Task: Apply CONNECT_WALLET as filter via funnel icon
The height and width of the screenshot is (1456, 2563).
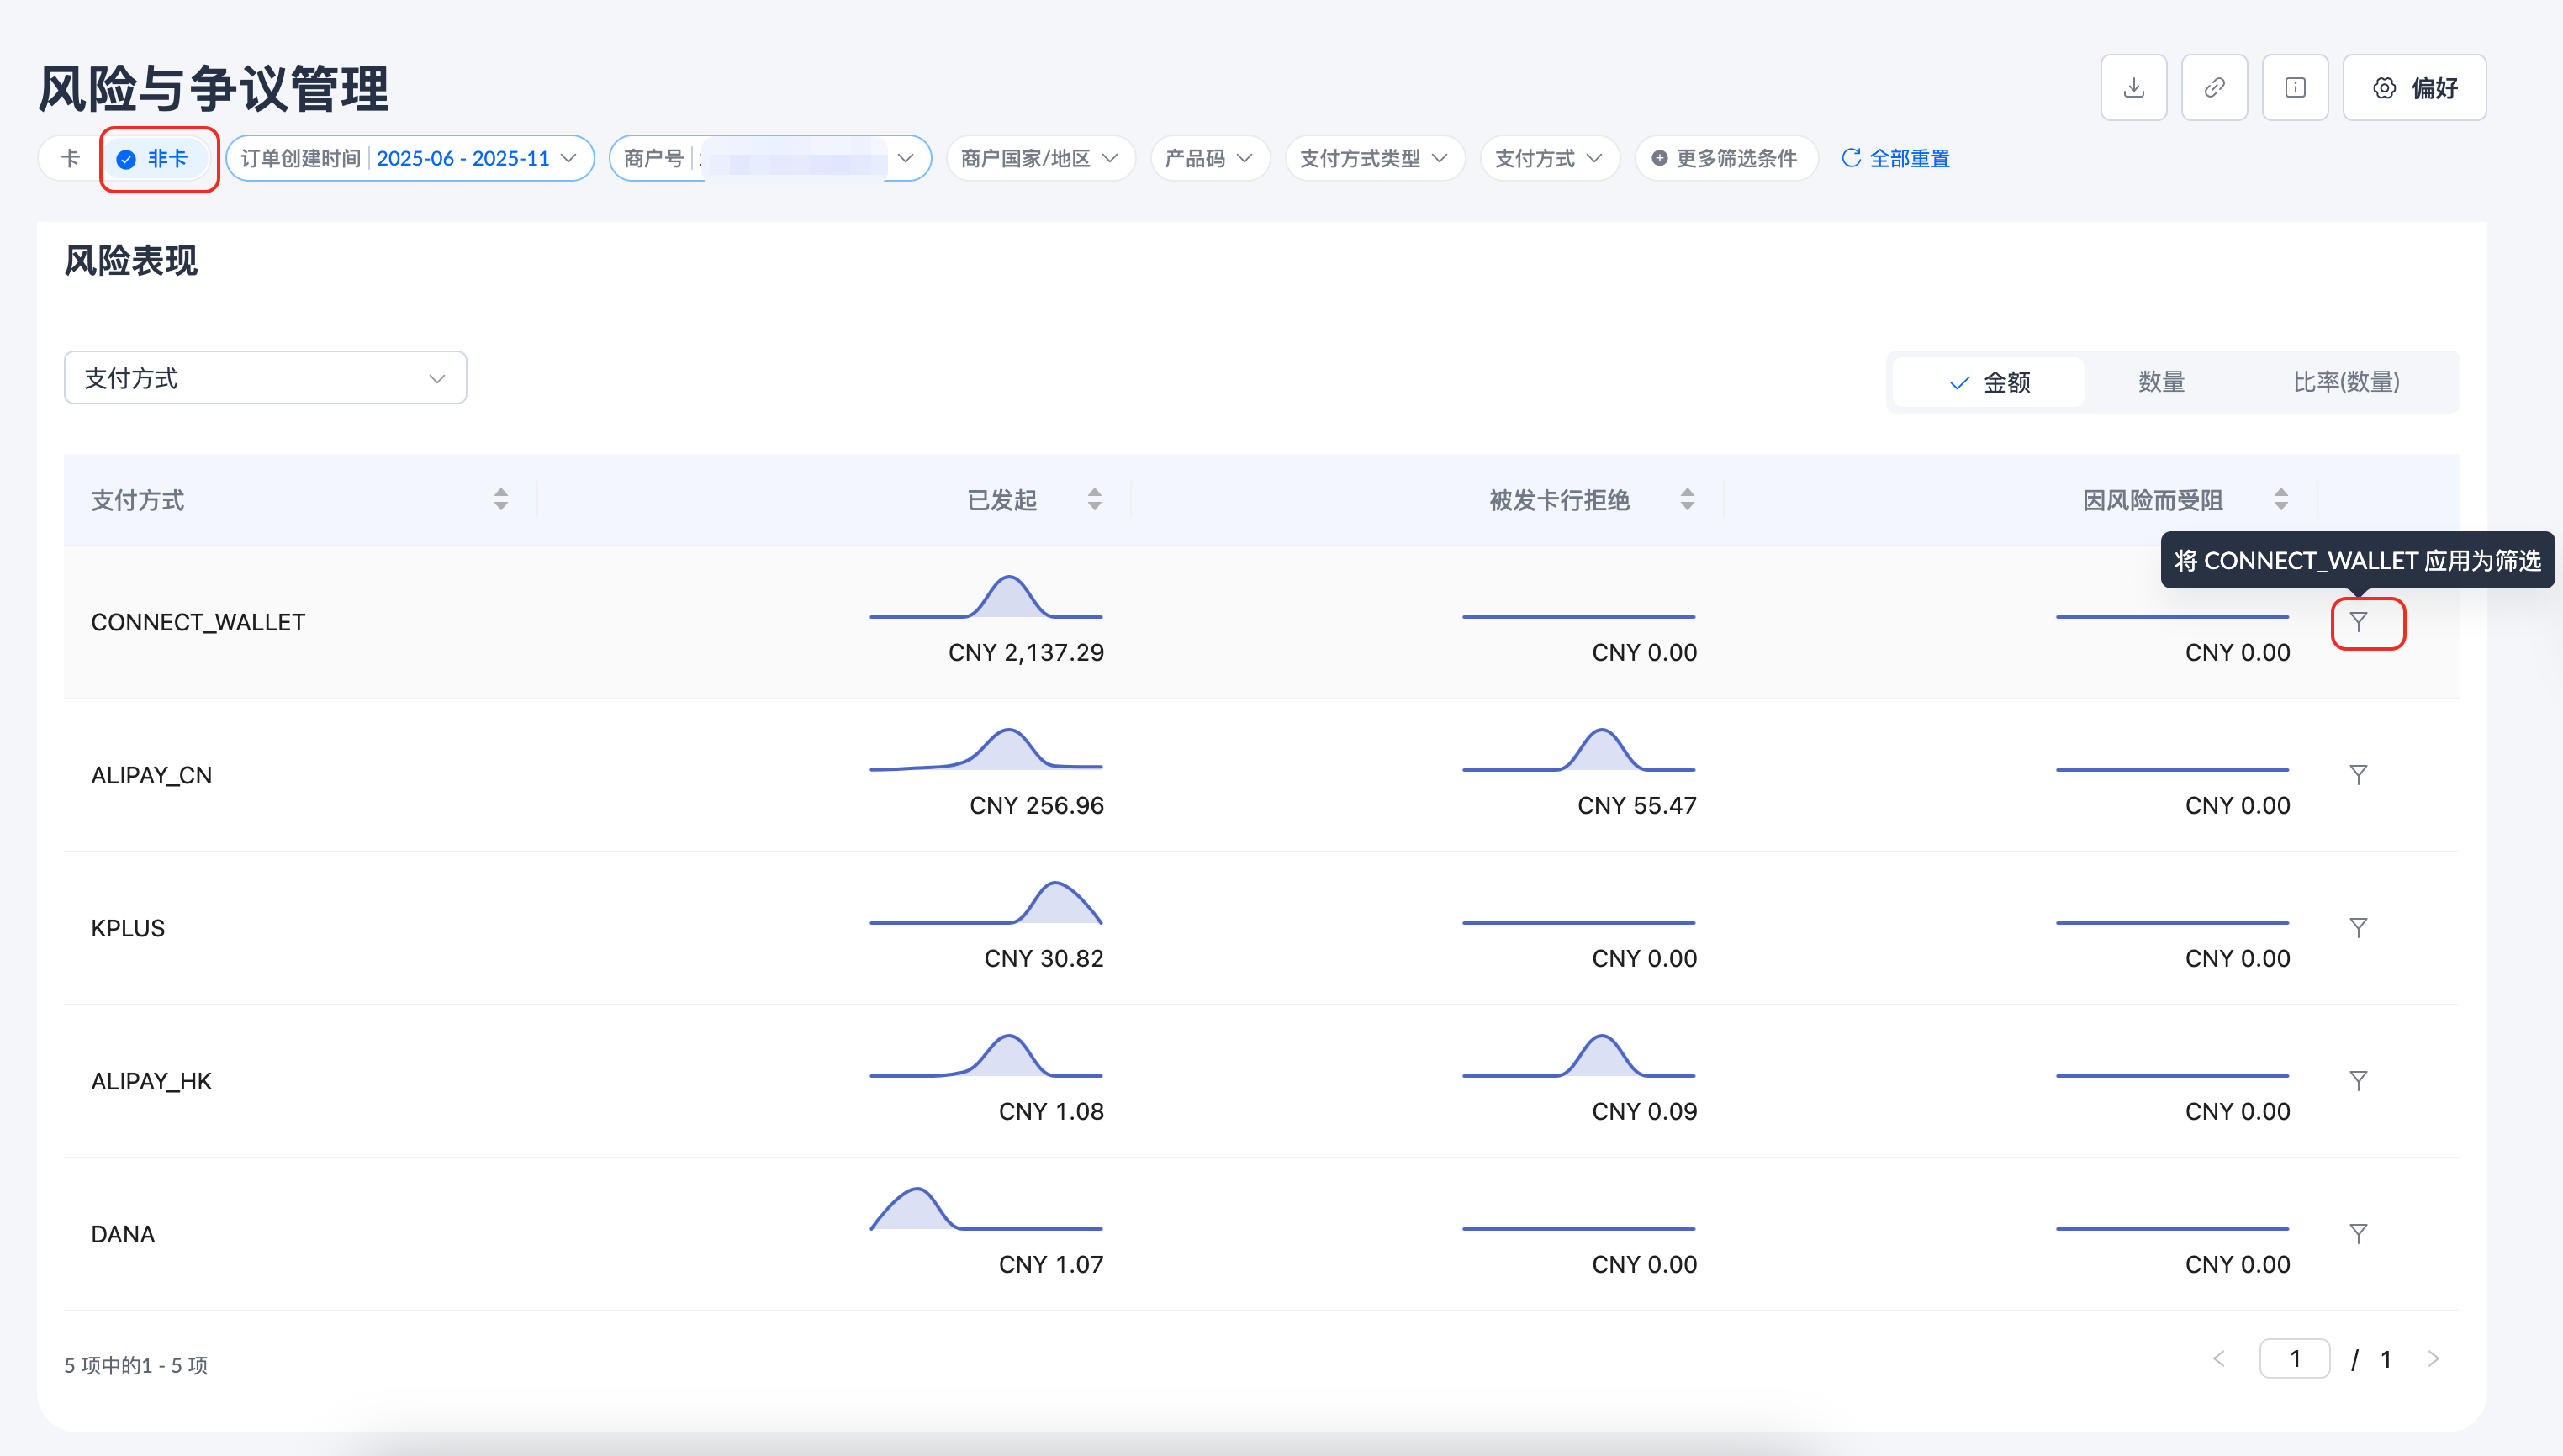Action: click(2358, 622)
